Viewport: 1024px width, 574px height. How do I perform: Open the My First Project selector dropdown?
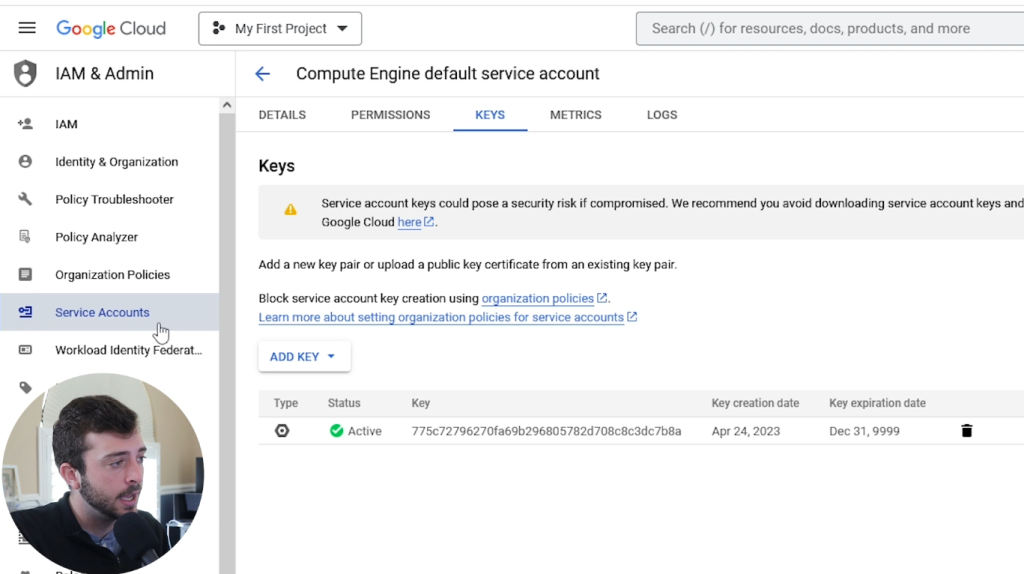pyautogui.click(x=280, y=29)
